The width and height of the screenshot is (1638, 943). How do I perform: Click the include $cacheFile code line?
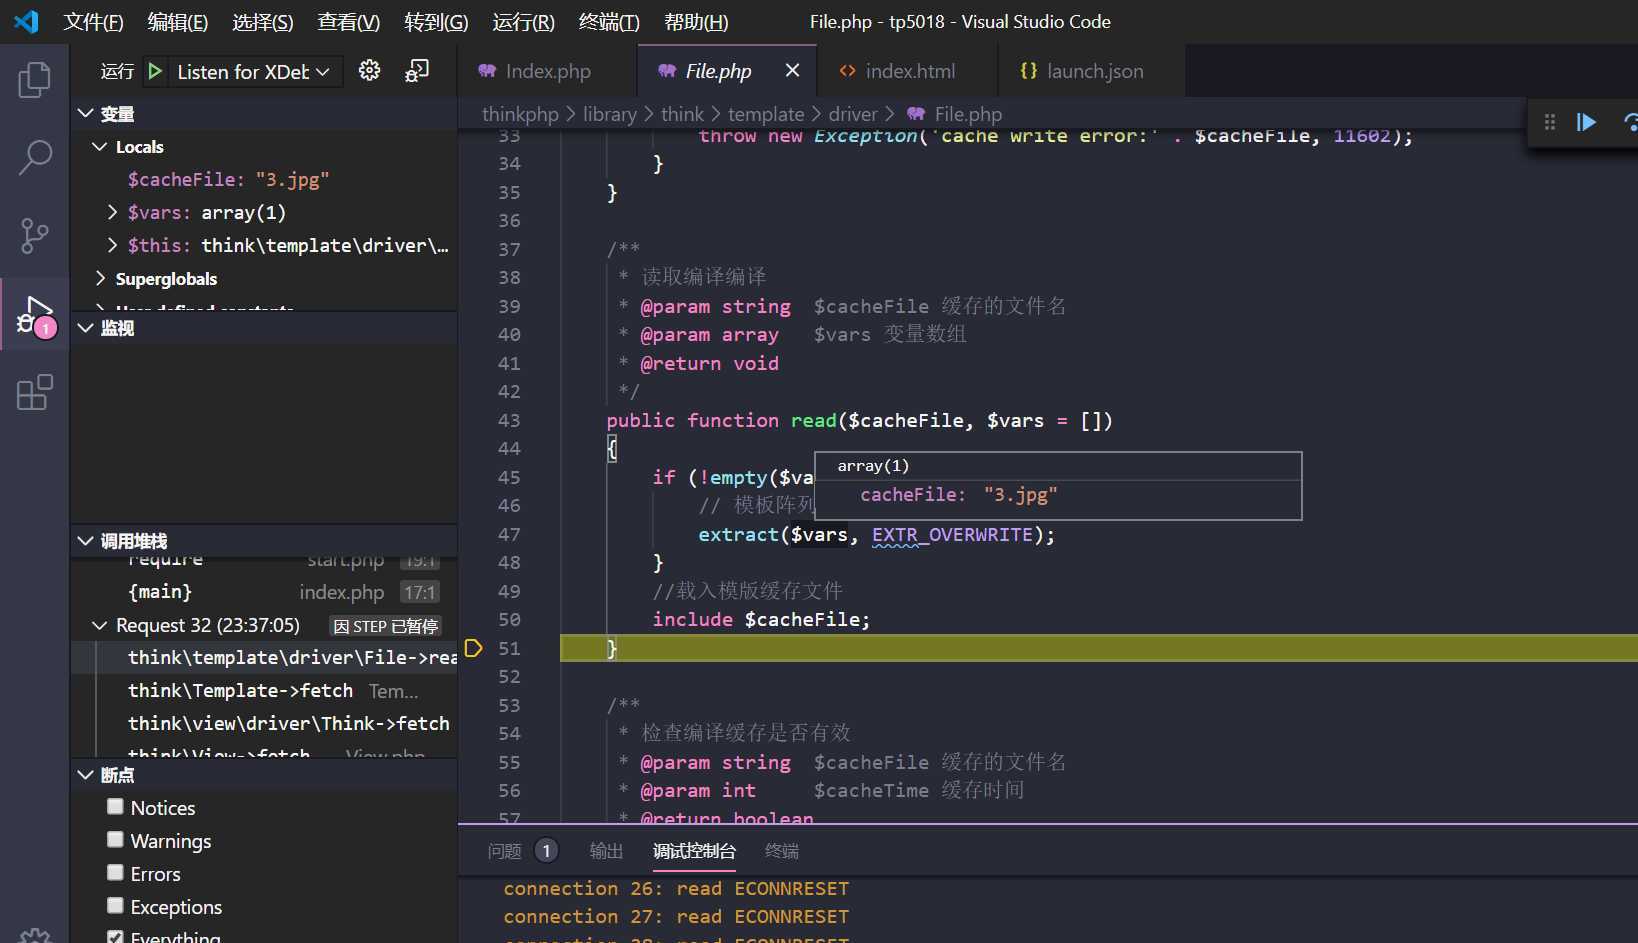(x=761, y=620)
